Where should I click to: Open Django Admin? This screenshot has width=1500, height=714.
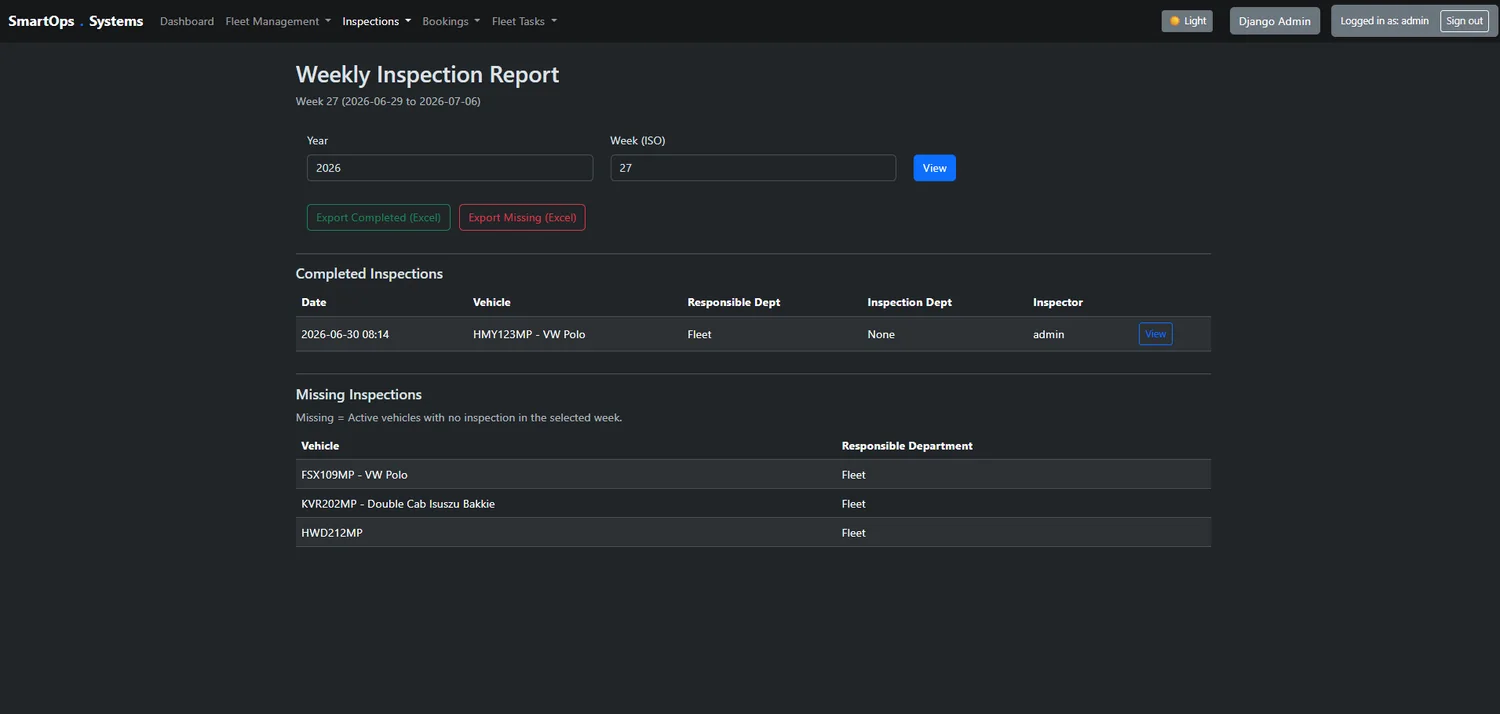tap(1275, 21)
